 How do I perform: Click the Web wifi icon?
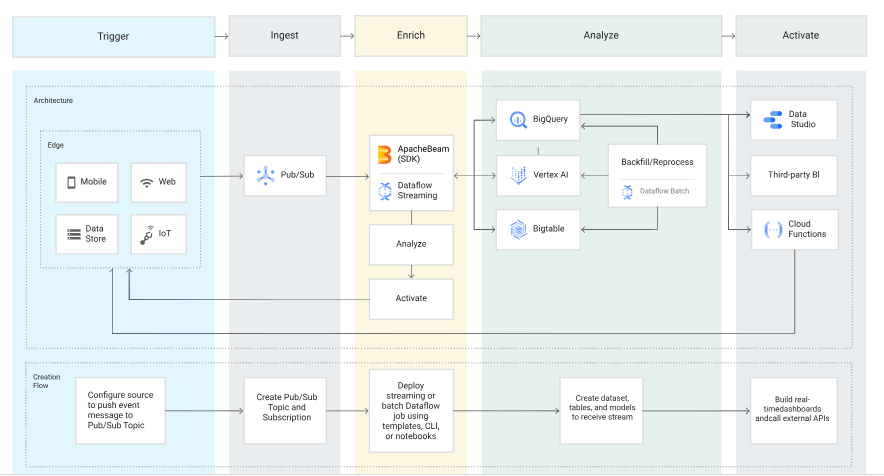coord(146,182)
